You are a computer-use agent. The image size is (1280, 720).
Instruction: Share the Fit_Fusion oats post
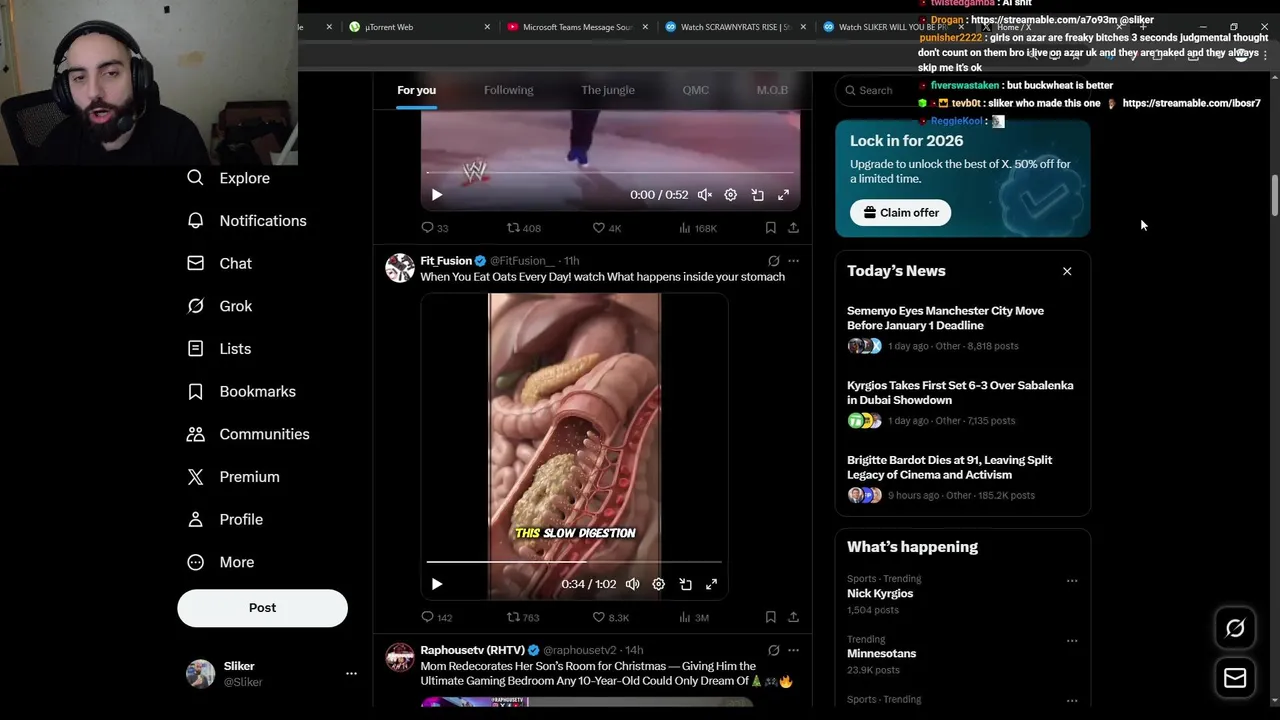(x=793, y=617)
